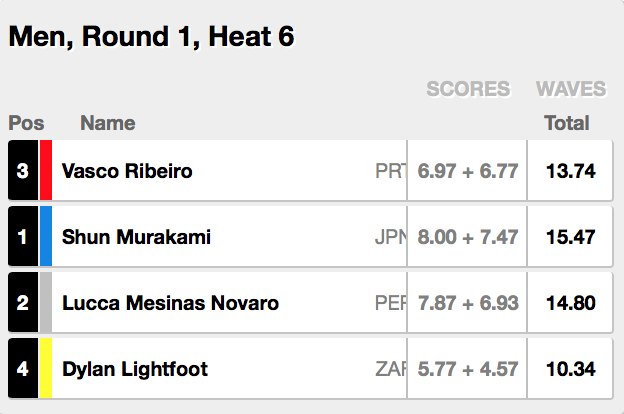Screen dimensions: 624x414
Task: Click position badge 2 for Novaro
Action: coord(23,303)
